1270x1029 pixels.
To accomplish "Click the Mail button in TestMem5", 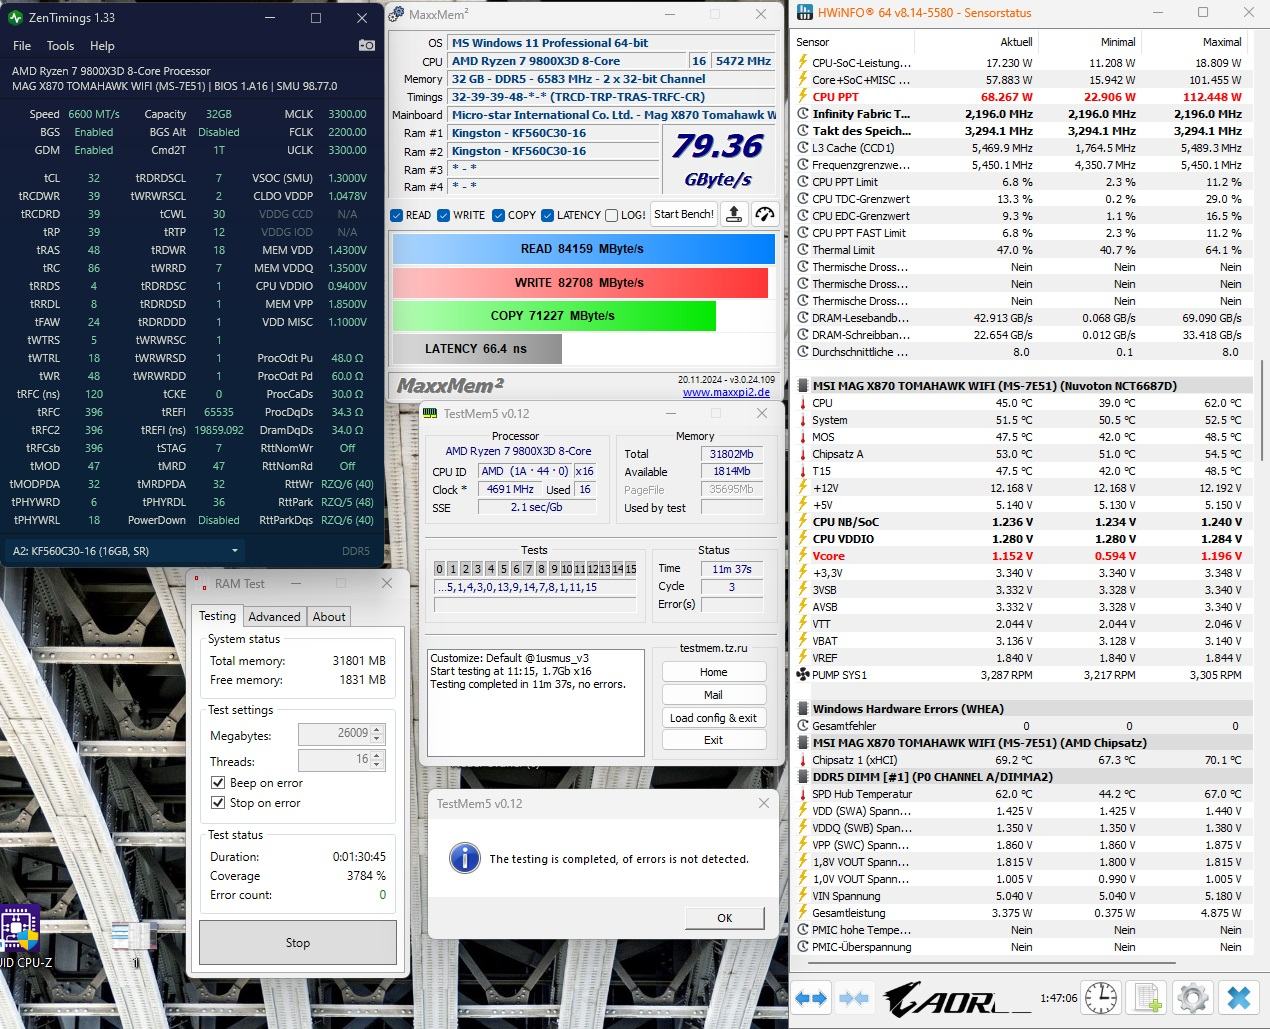I will pos(713,695).
